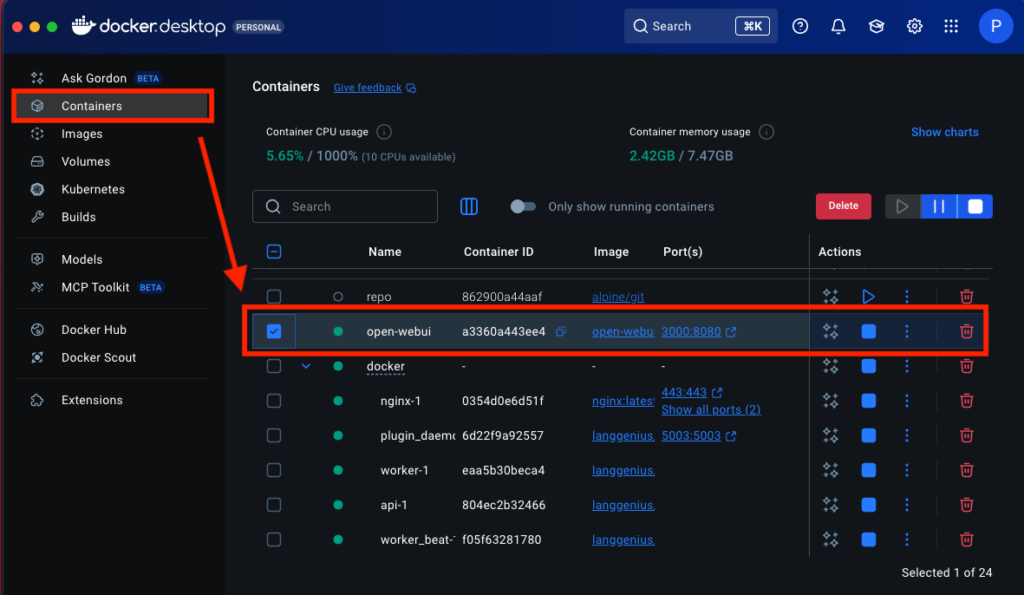The height and width of the screenshot is (595, 1024).
Task: Click the red Delete button
Action: (x=843, y=206)
